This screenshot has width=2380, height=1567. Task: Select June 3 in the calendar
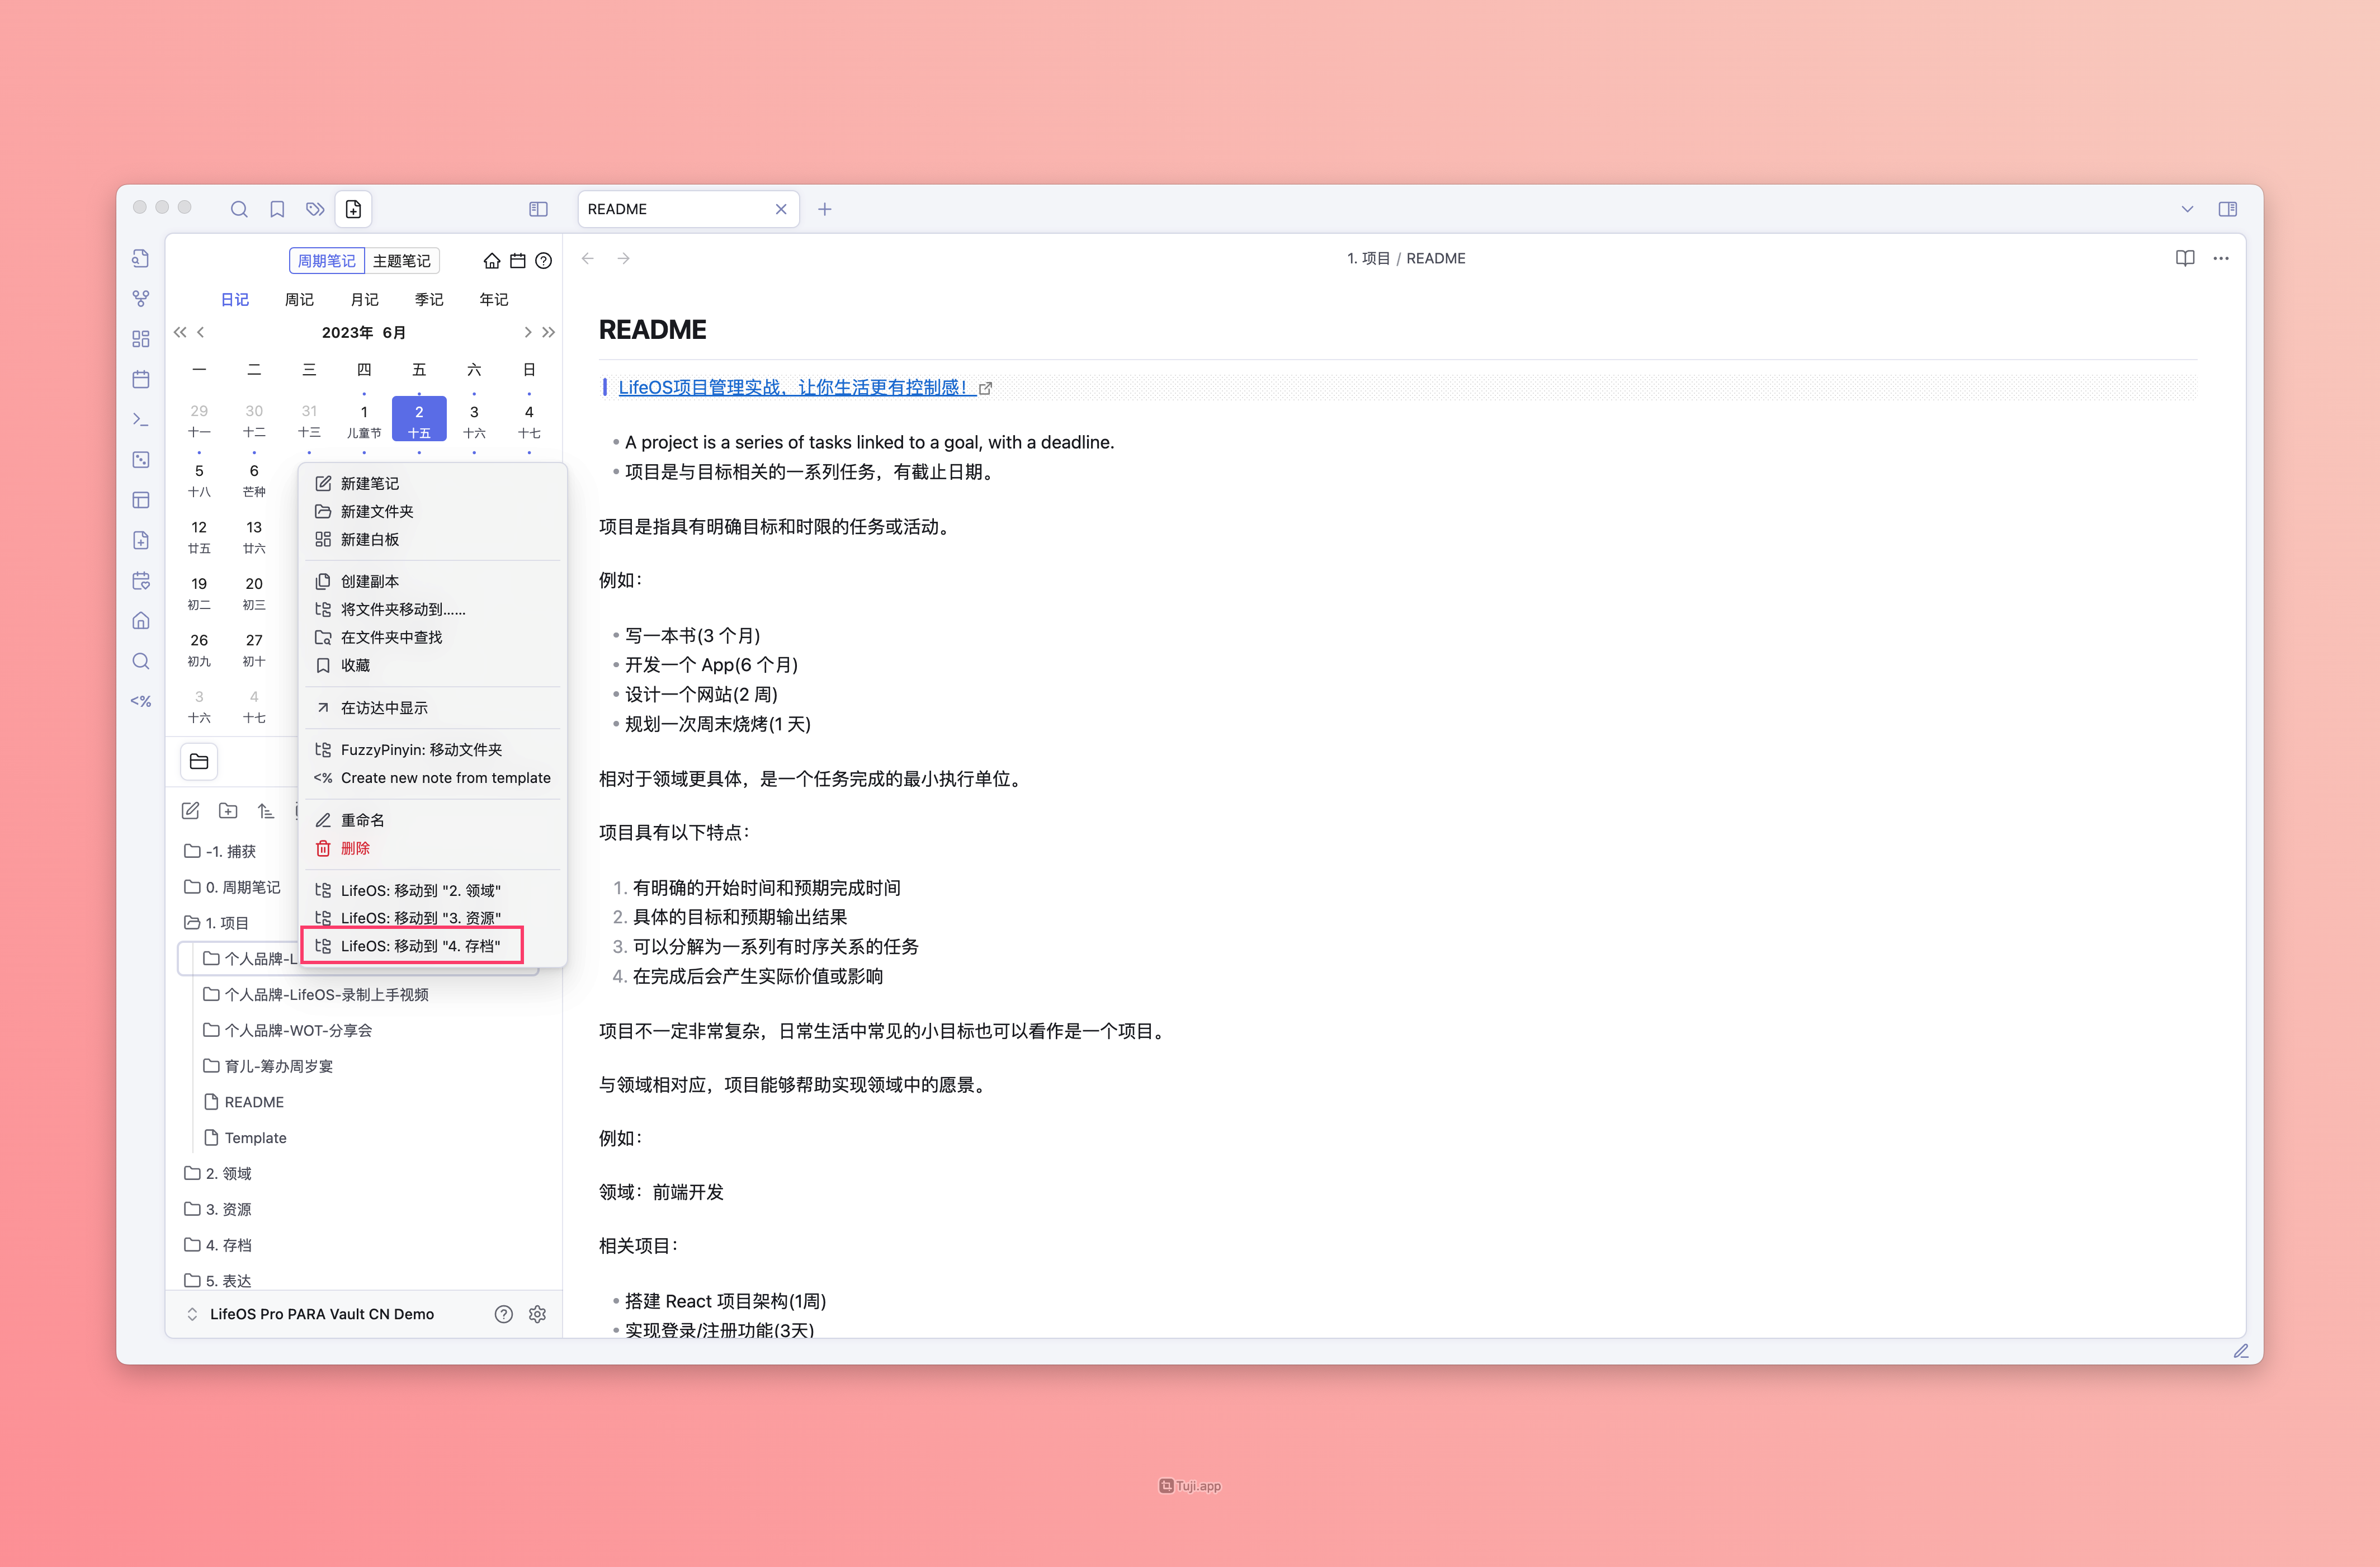474,420
